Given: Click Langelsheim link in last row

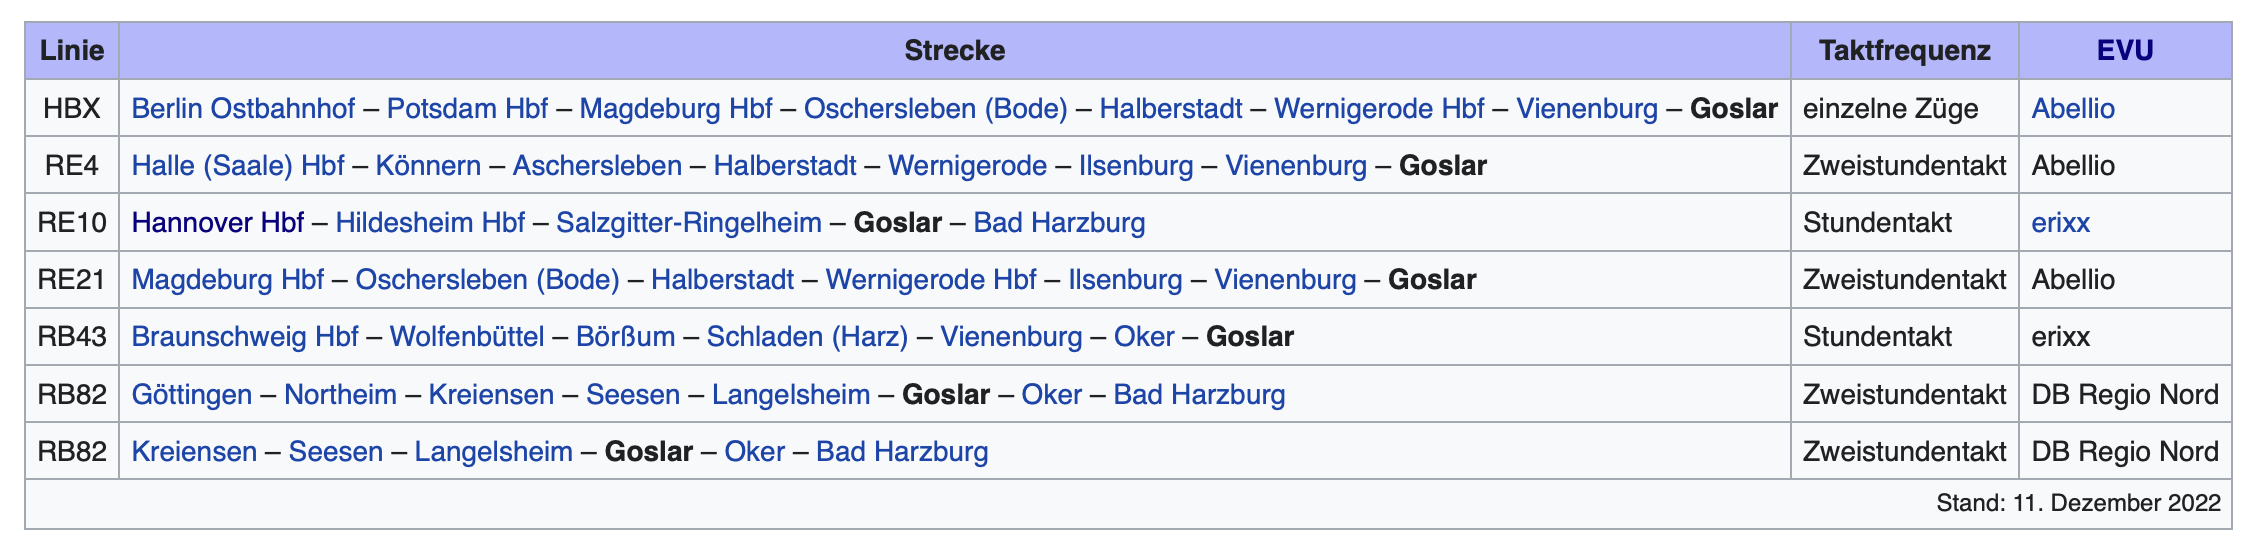Looking at the screenshot, I should tap(493, 451).
